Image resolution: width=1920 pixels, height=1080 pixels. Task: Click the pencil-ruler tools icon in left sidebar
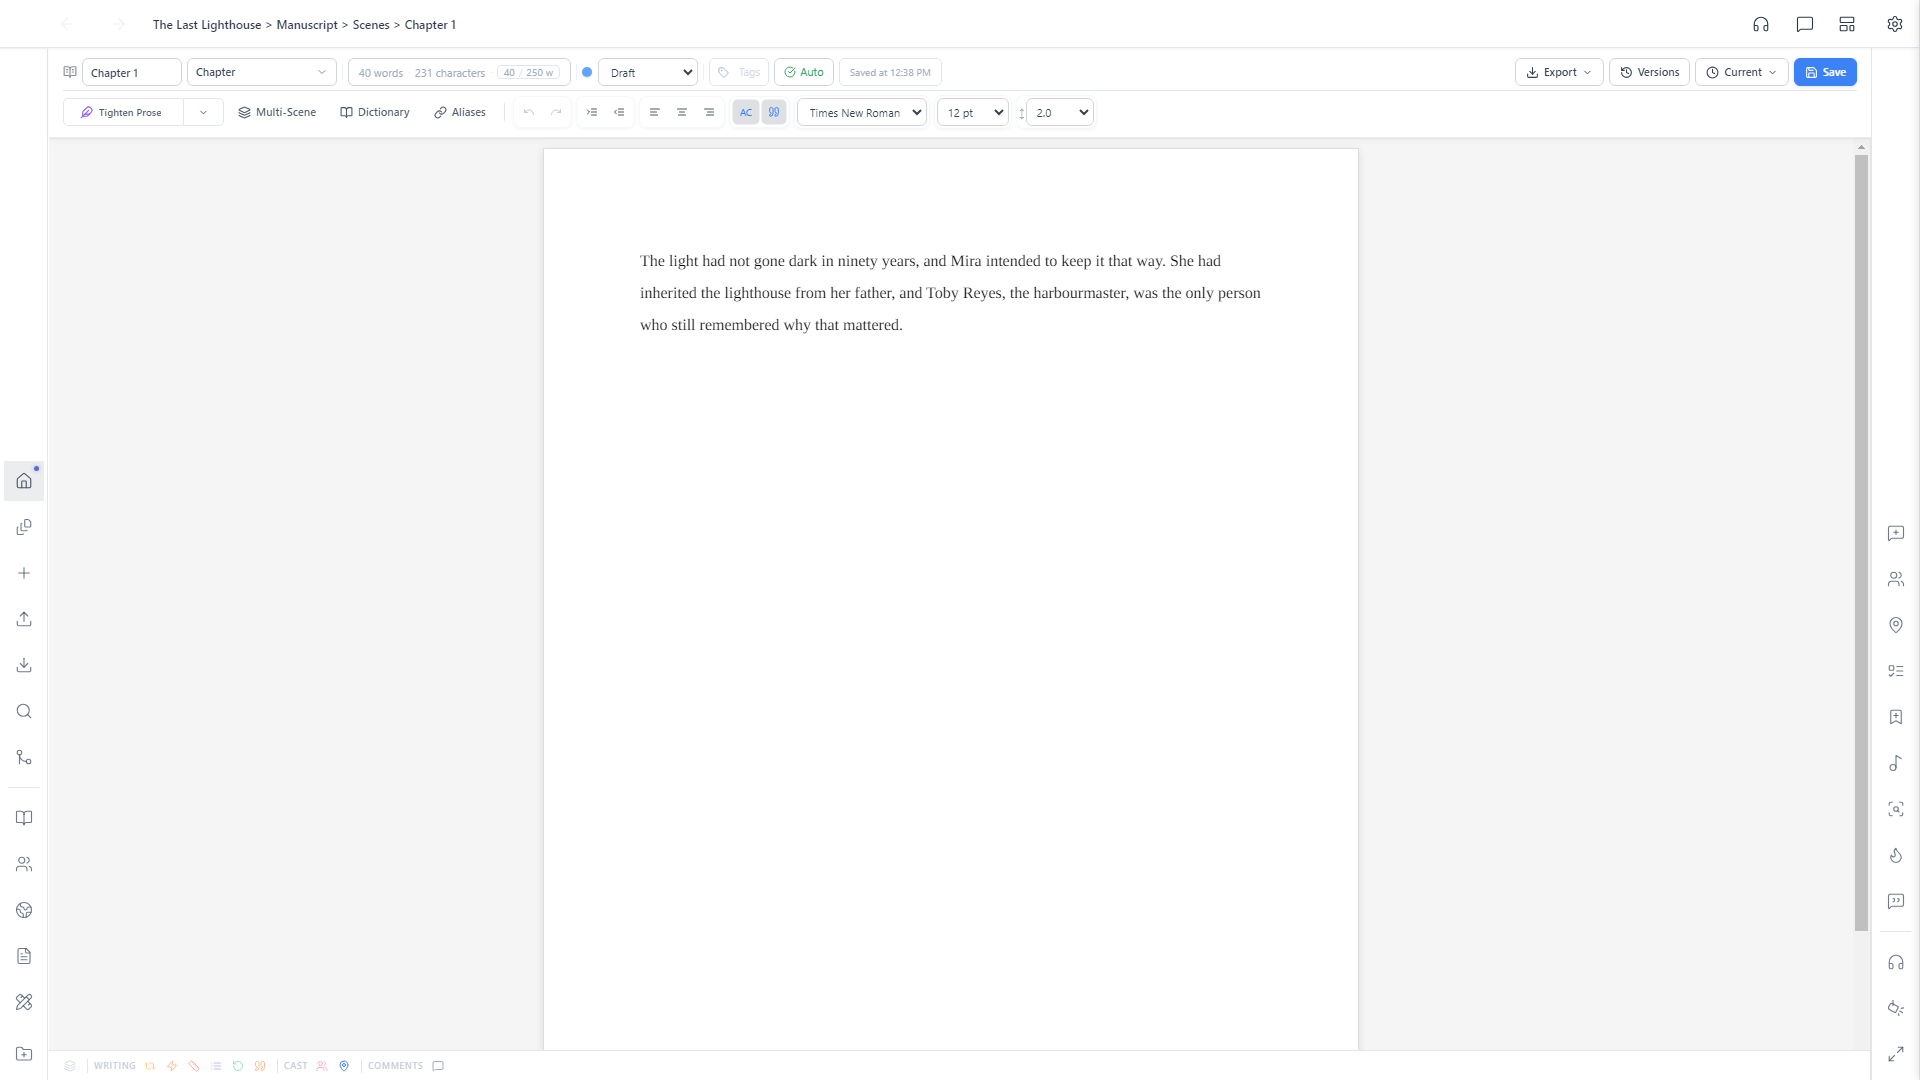click(x=24, y=1002)
